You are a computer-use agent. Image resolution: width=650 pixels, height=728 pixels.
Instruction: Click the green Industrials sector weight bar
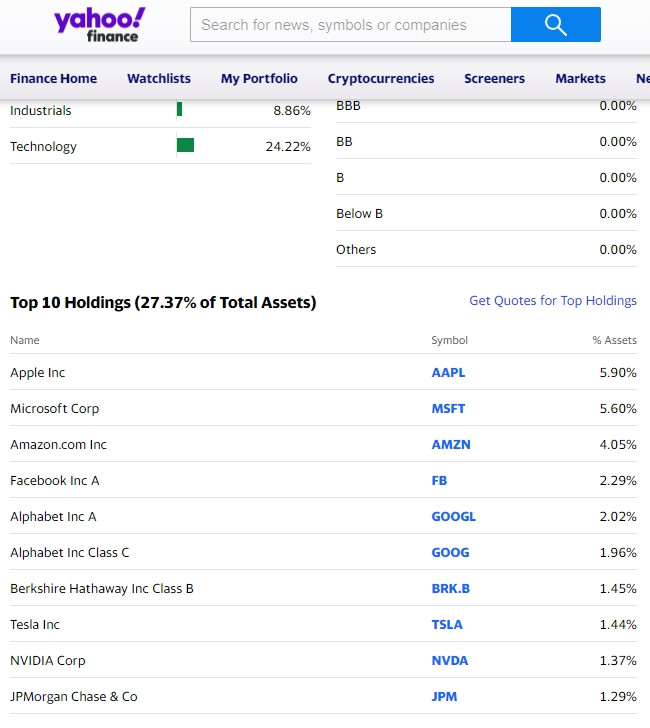pyautogui.click(x=179, y=110)
